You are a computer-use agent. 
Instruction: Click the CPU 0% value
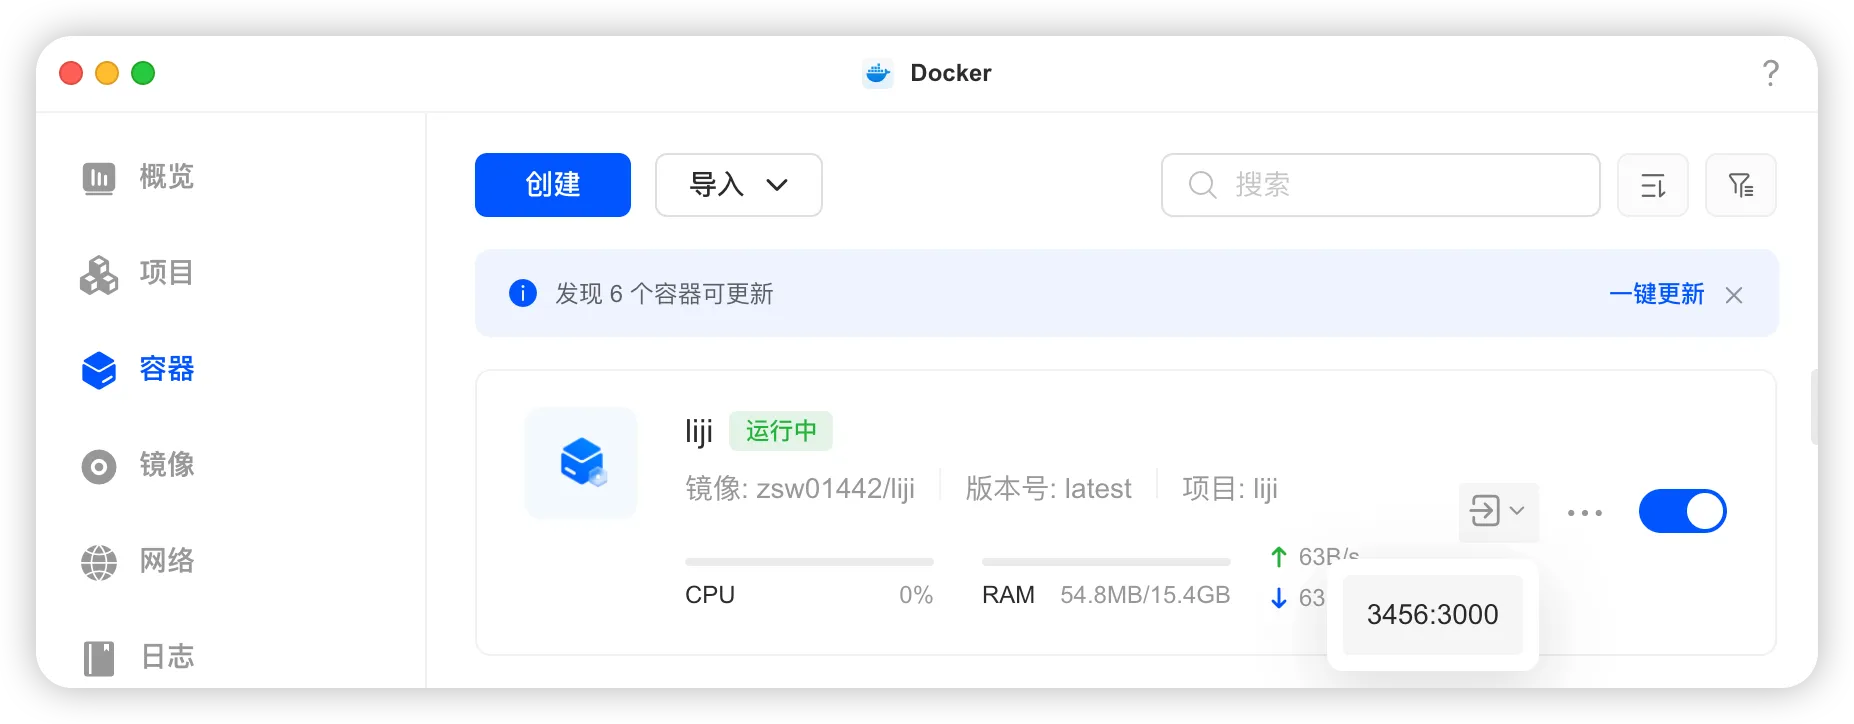coord(916,595)
